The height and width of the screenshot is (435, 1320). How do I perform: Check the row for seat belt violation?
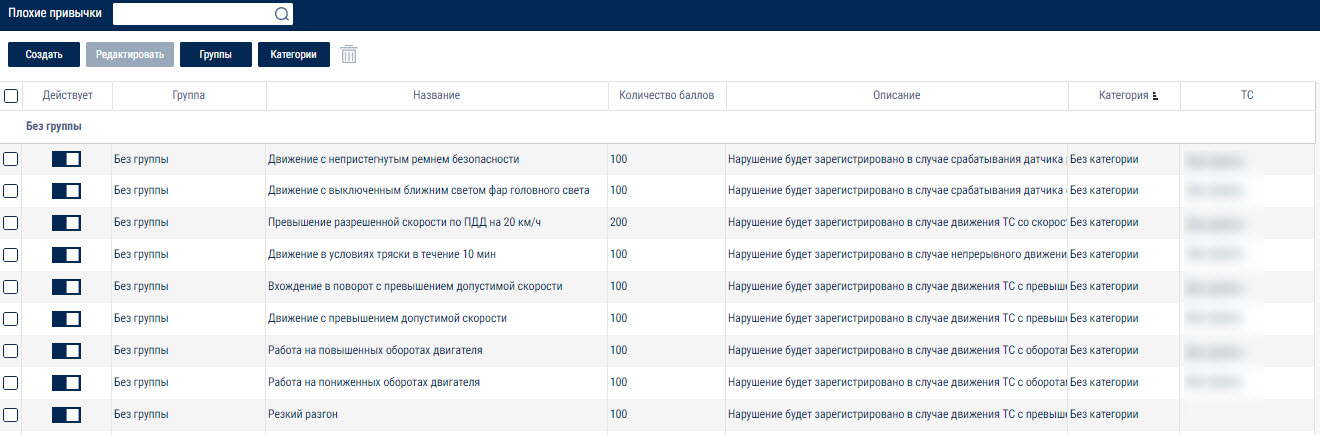click(x=11, y=159)
